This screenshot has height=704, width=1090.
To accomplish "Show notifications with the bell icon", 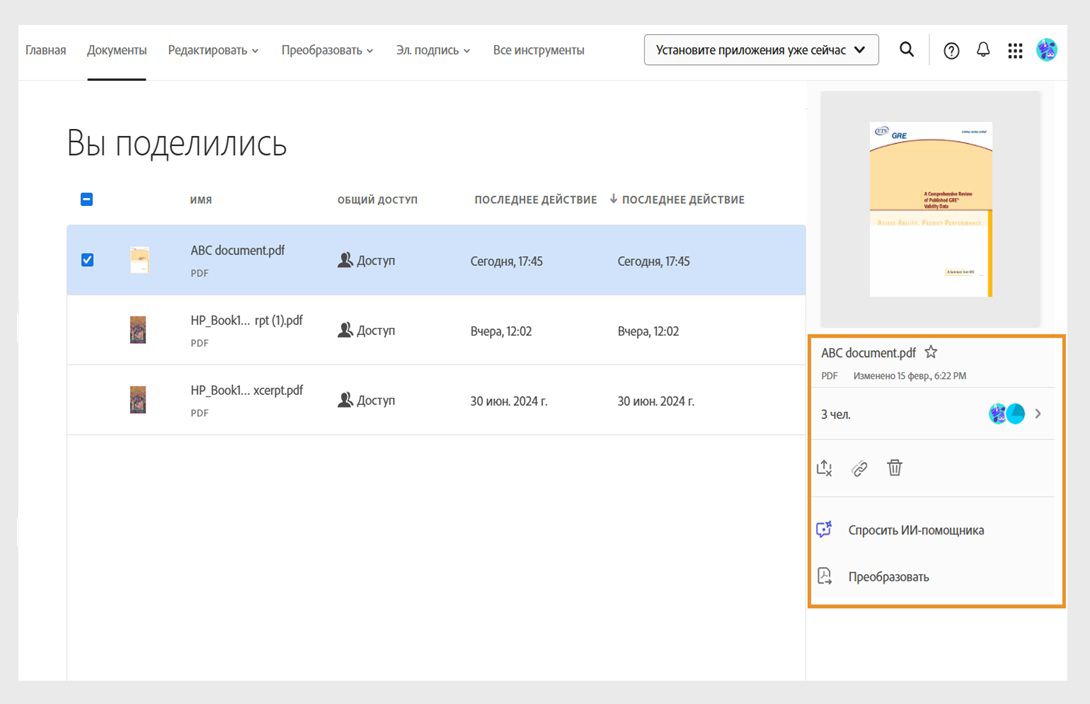I will pyautogui.click(x=983, y=49).
